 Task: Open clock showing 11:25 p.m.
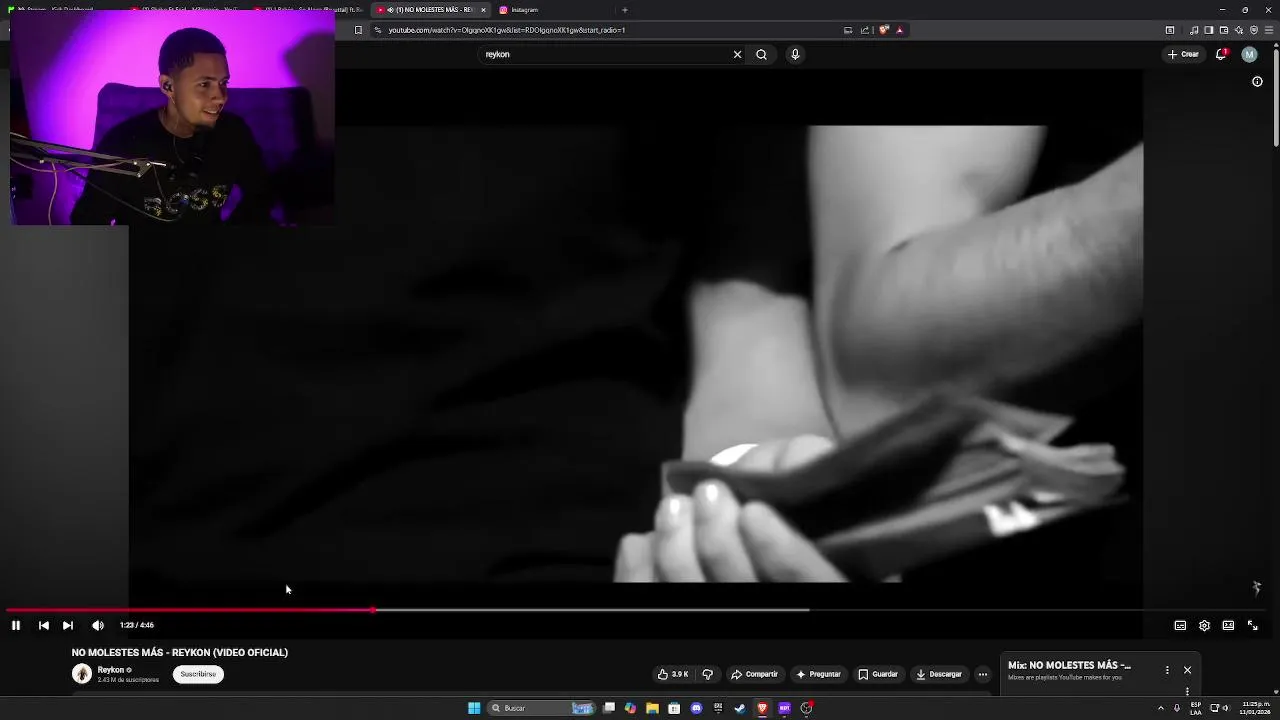pos(1256,708)
